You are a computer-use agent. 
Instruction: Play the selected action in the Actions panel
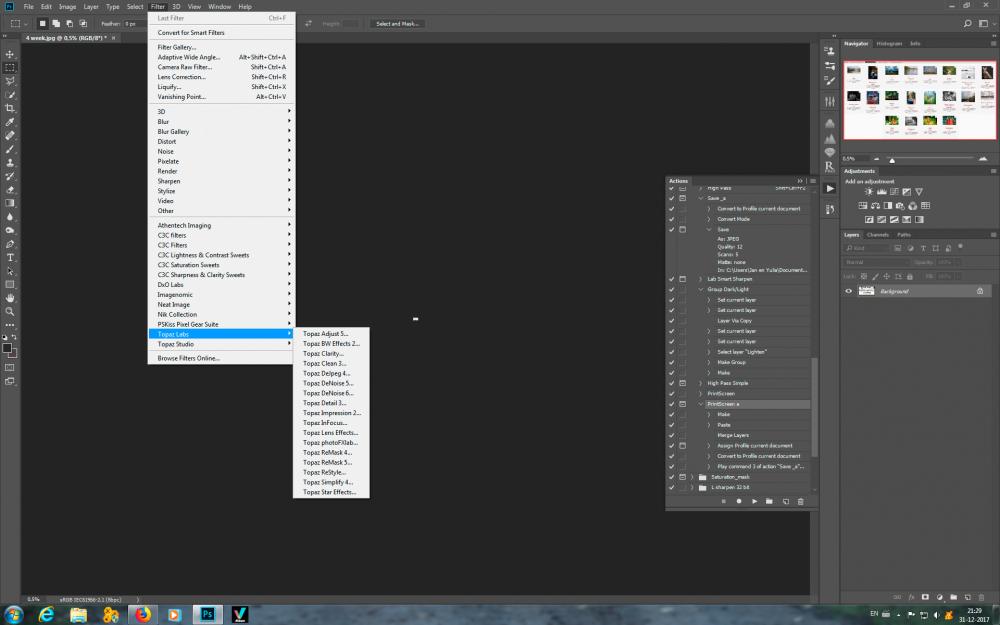[754, 501]
